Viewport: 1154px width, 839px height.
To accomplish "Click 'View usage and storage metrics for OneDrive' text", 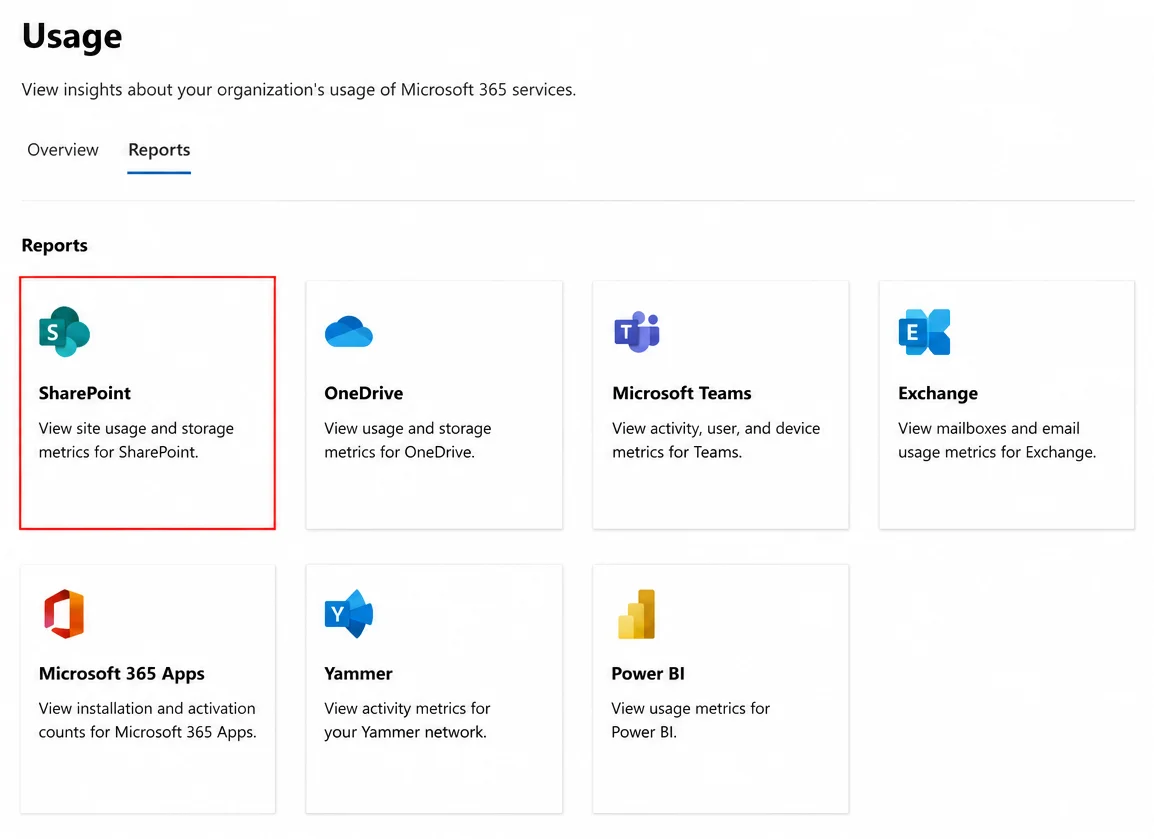I will click(x=408, y=440).
